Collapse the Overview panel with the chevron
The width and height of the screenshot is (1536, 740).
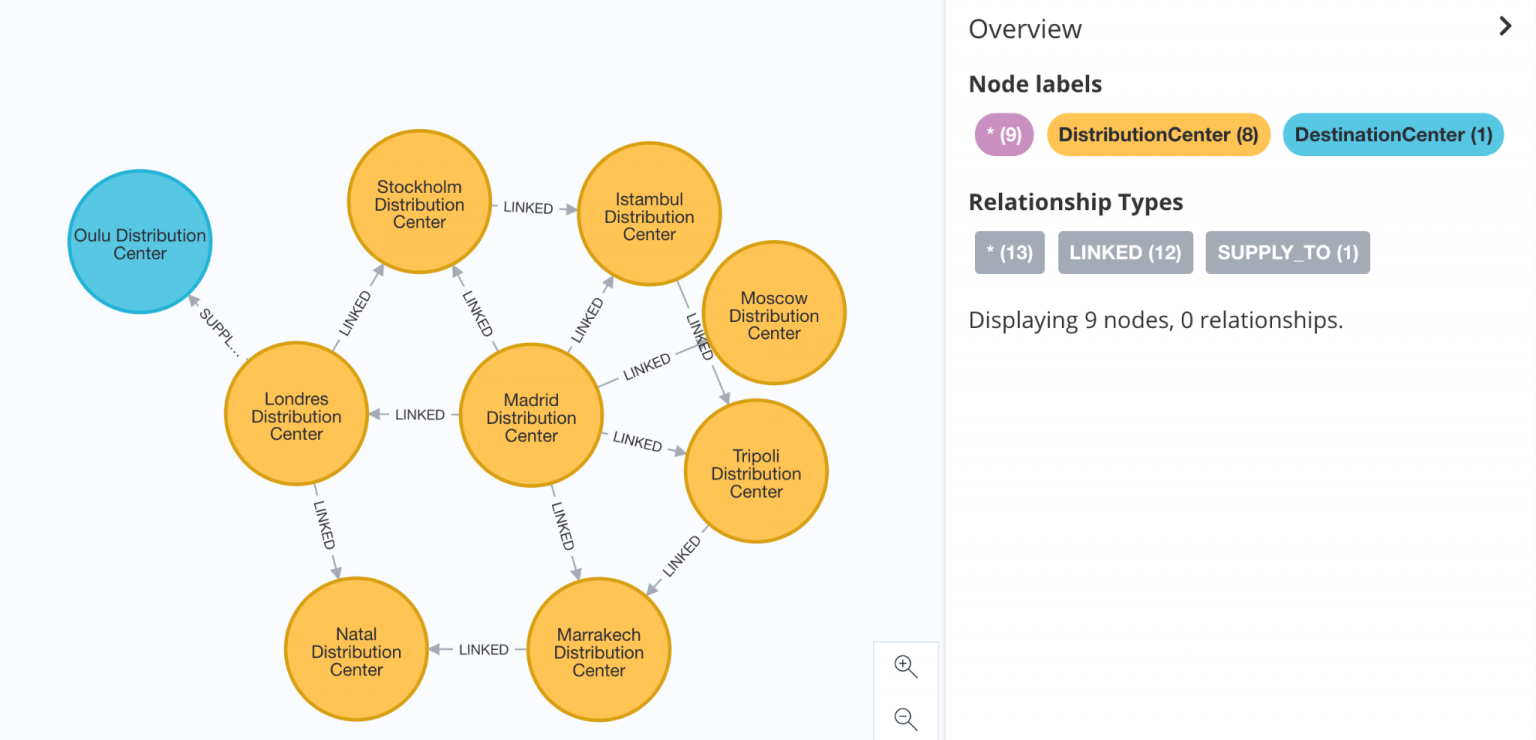coord(1505,26)
